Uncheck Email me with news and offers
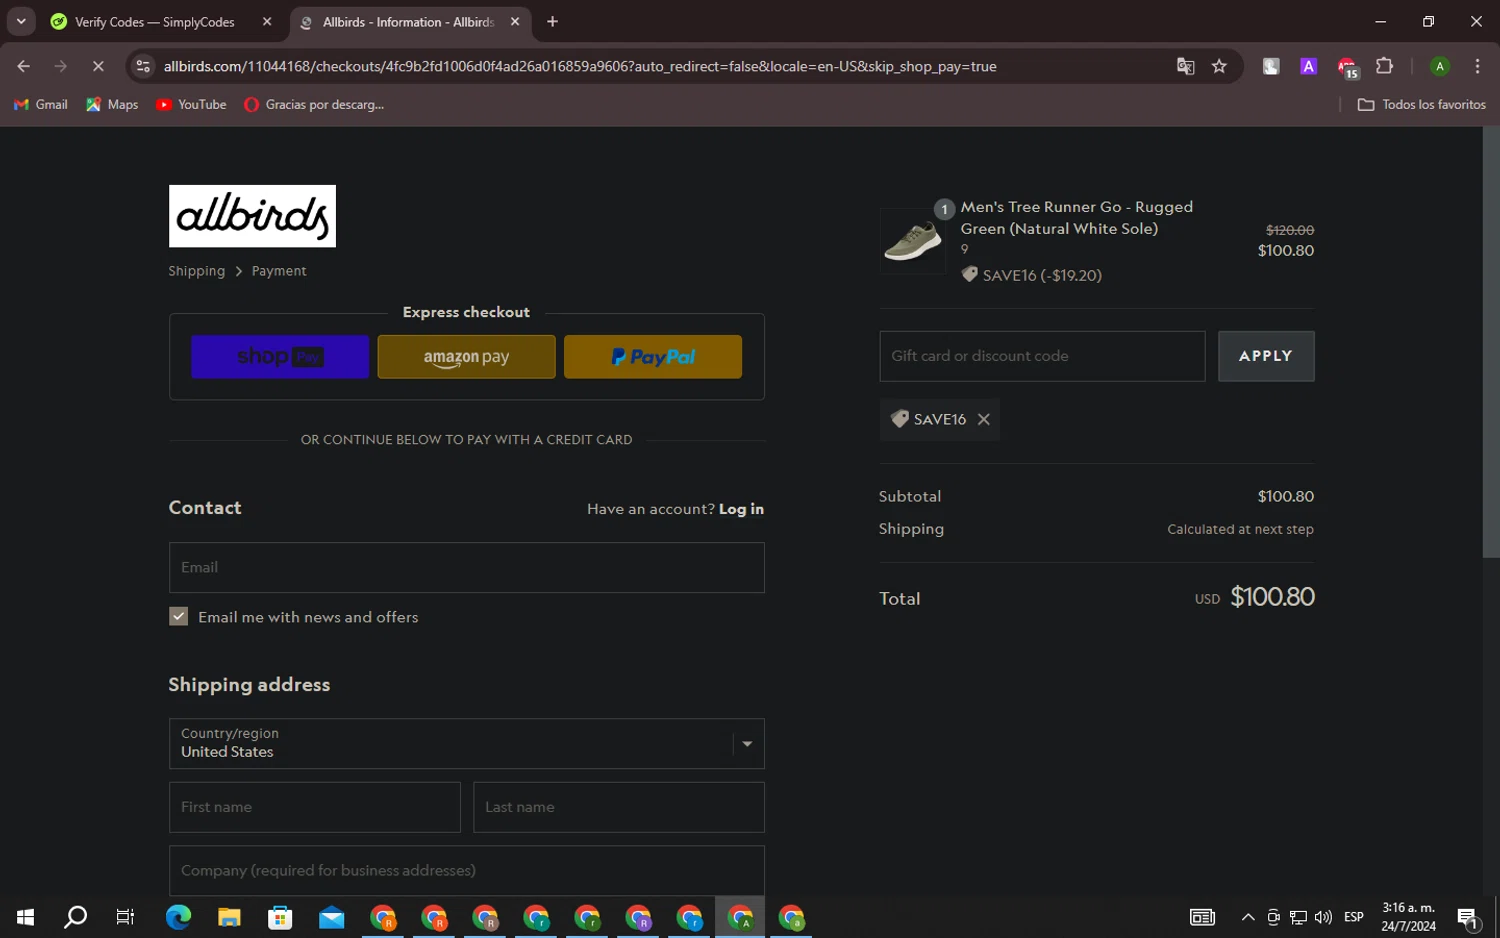 click(x=179, y=617)
